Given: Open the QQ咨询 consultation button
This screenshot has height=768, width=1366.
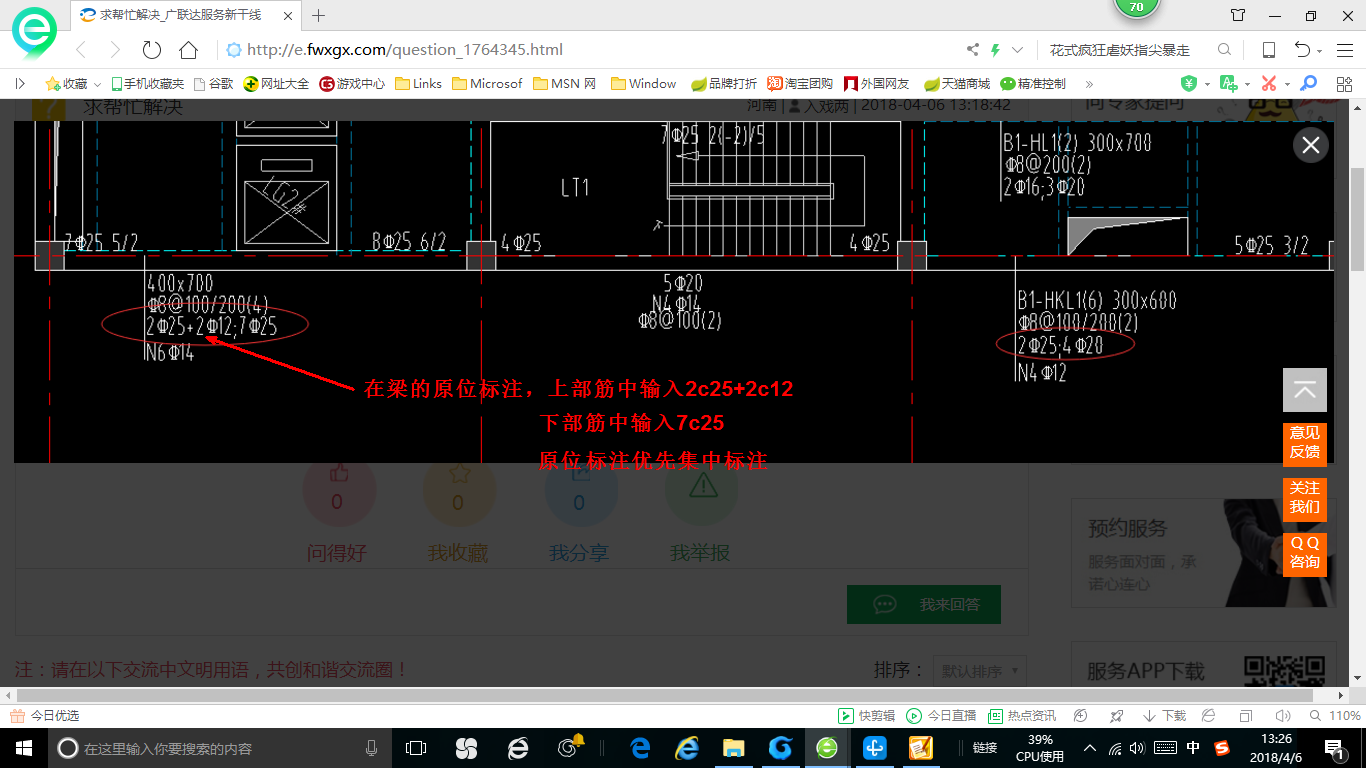Looking at the screenshot, I should pyautogui.click(x=1305, y=553).
